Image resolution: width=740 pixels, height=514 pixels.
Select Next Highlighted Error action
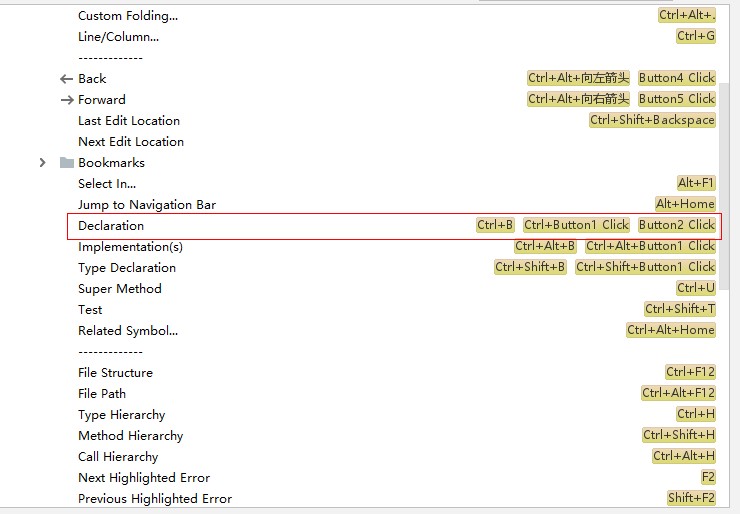pyautogui.click(x=144, y=478)
